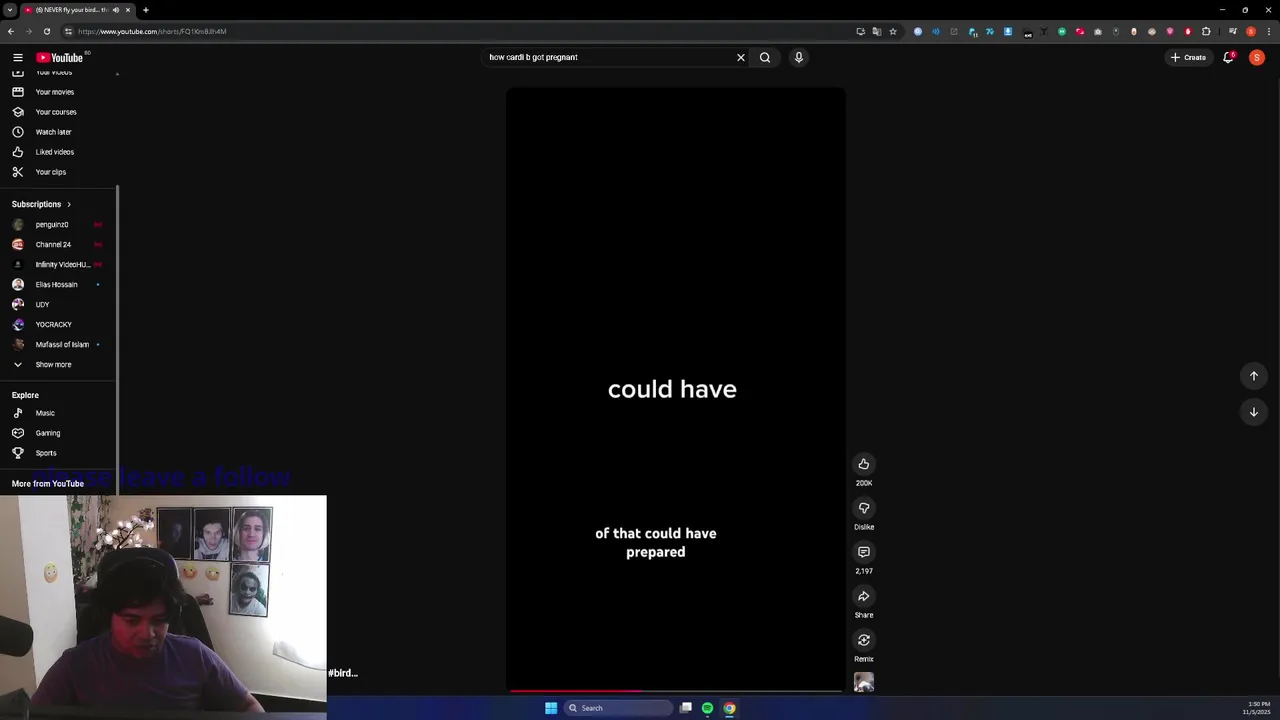The width and height of the screenshot is (1280, 720).
Task: Clear the search box with X
Action: pyautogui.click(x=741, y=57)
